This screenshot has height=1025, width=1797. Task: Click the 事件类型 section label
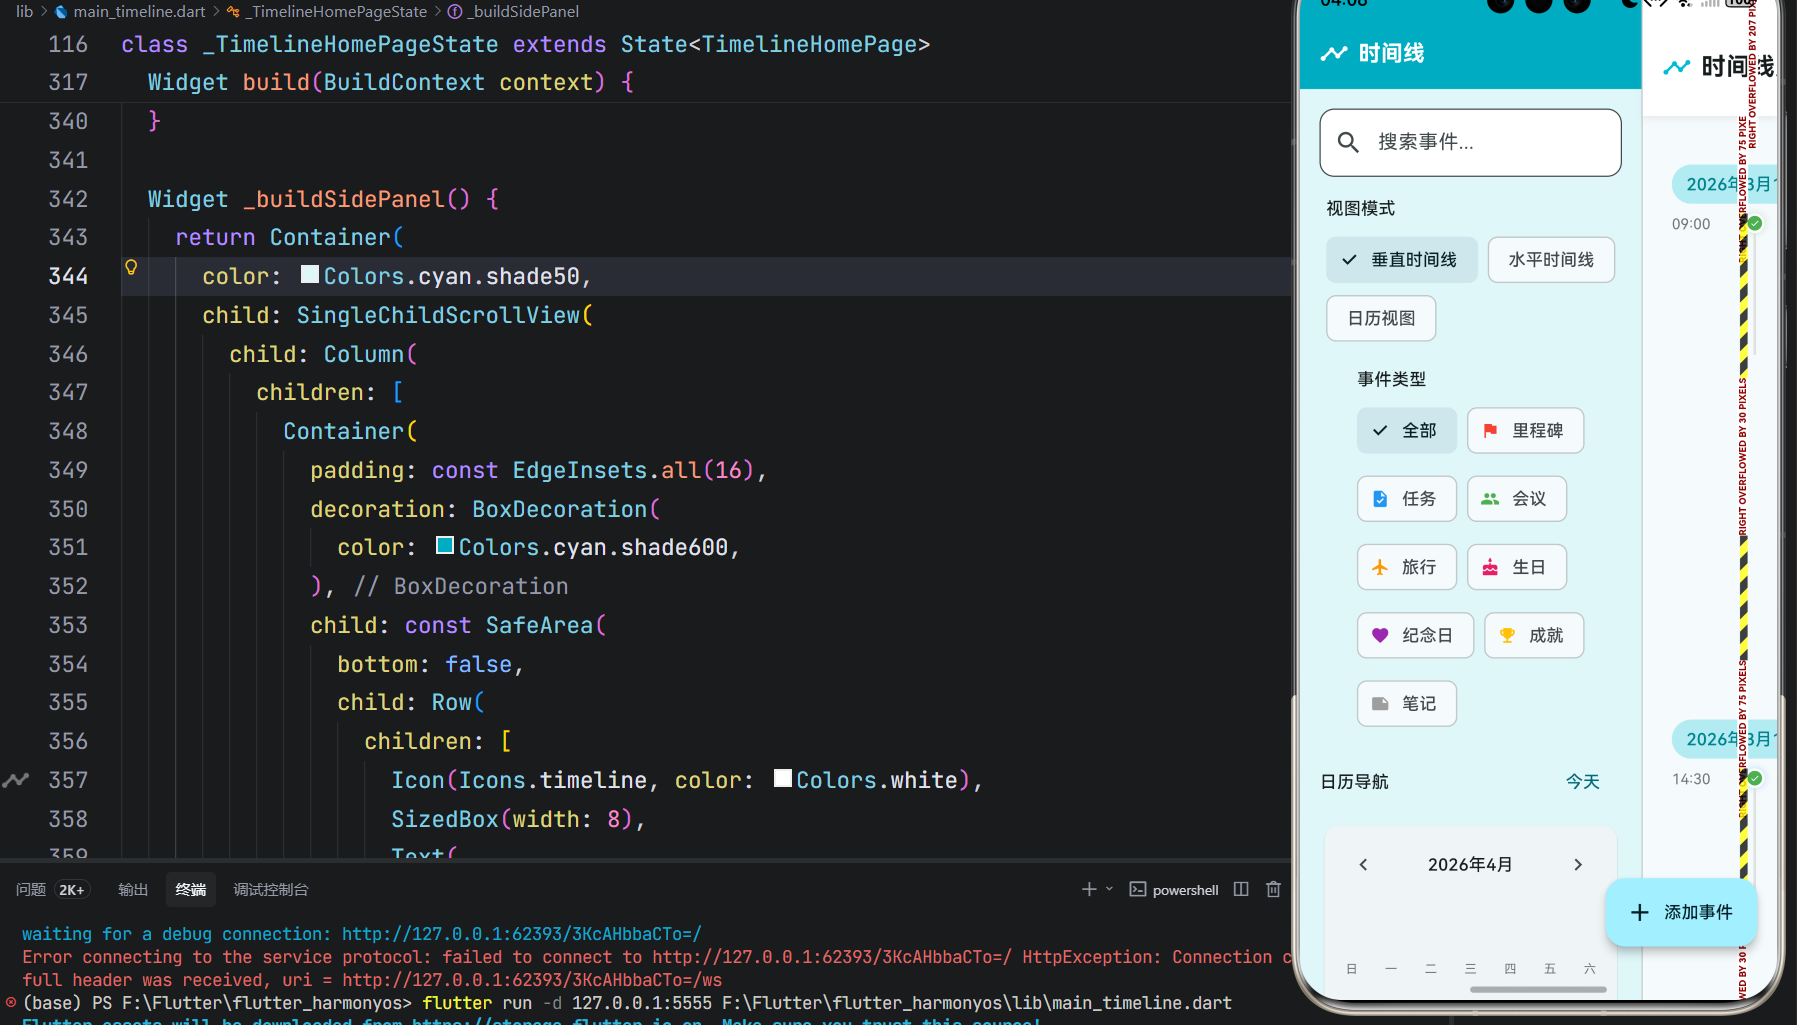1392,379
